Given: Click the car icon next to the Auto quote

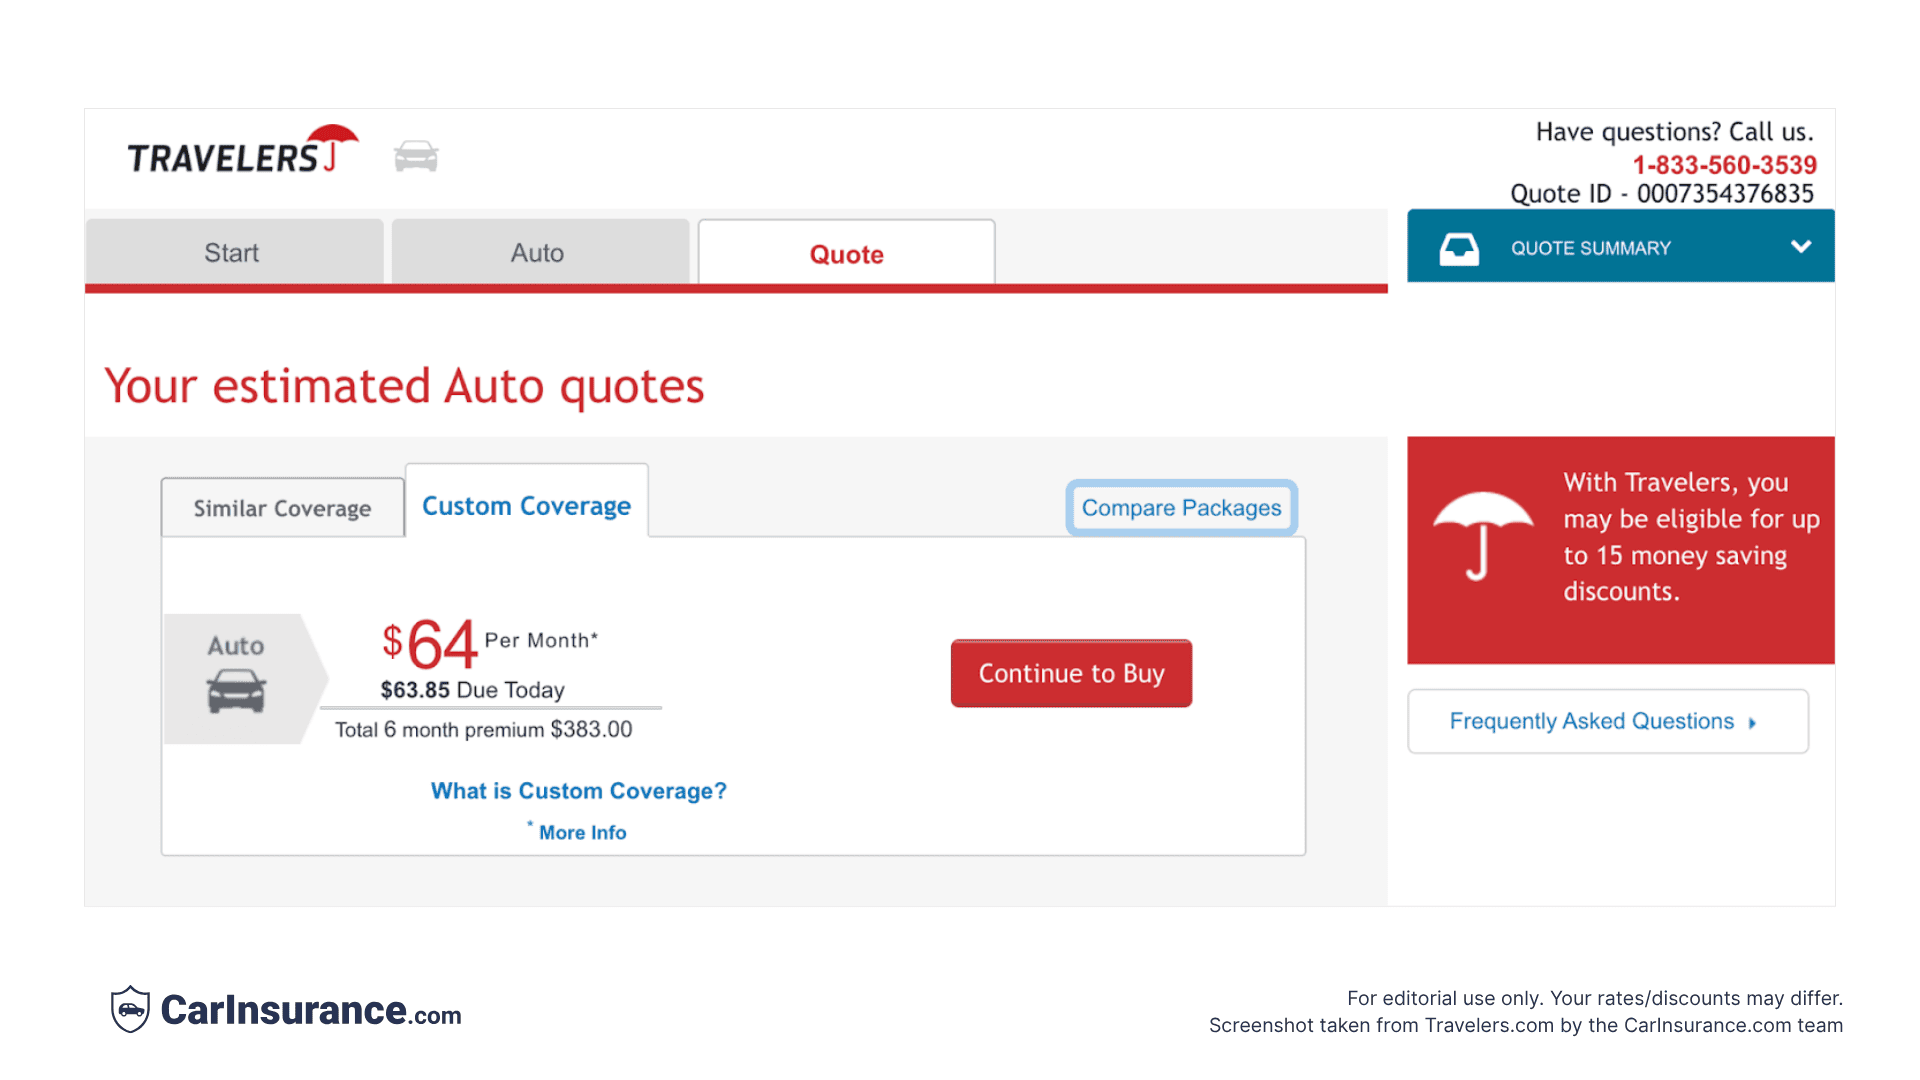Looking at the screenshot, I should click(x=236, y=692).
